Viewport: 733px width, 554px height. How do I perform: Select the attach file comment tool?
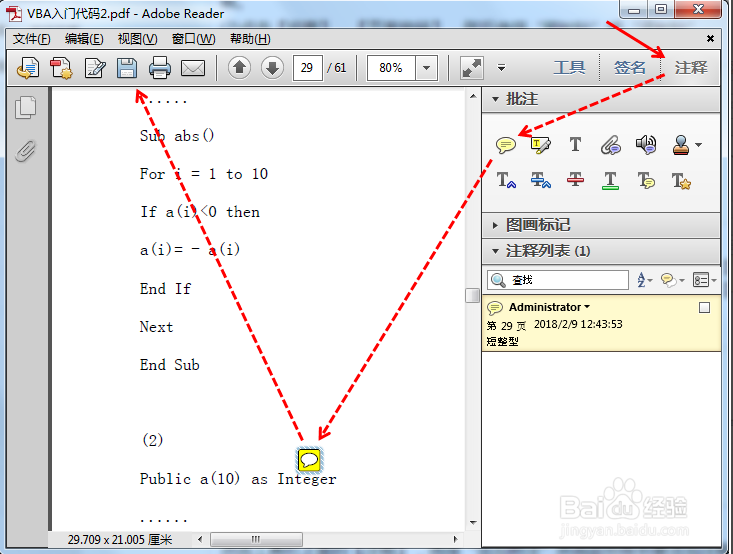(x=611, y=145)
